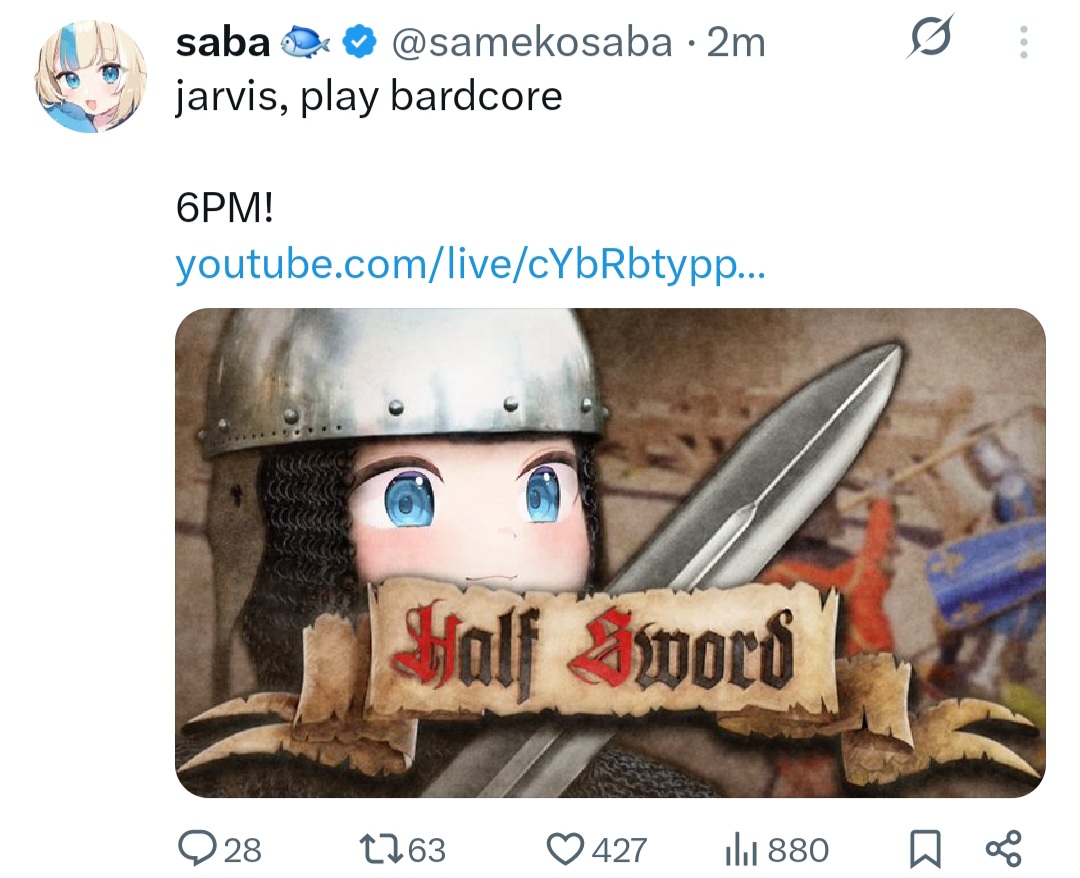Viewport: 1080px width, 878px height.
Task: Open the Half Sword image thumbnail
Action: [610, 553]
